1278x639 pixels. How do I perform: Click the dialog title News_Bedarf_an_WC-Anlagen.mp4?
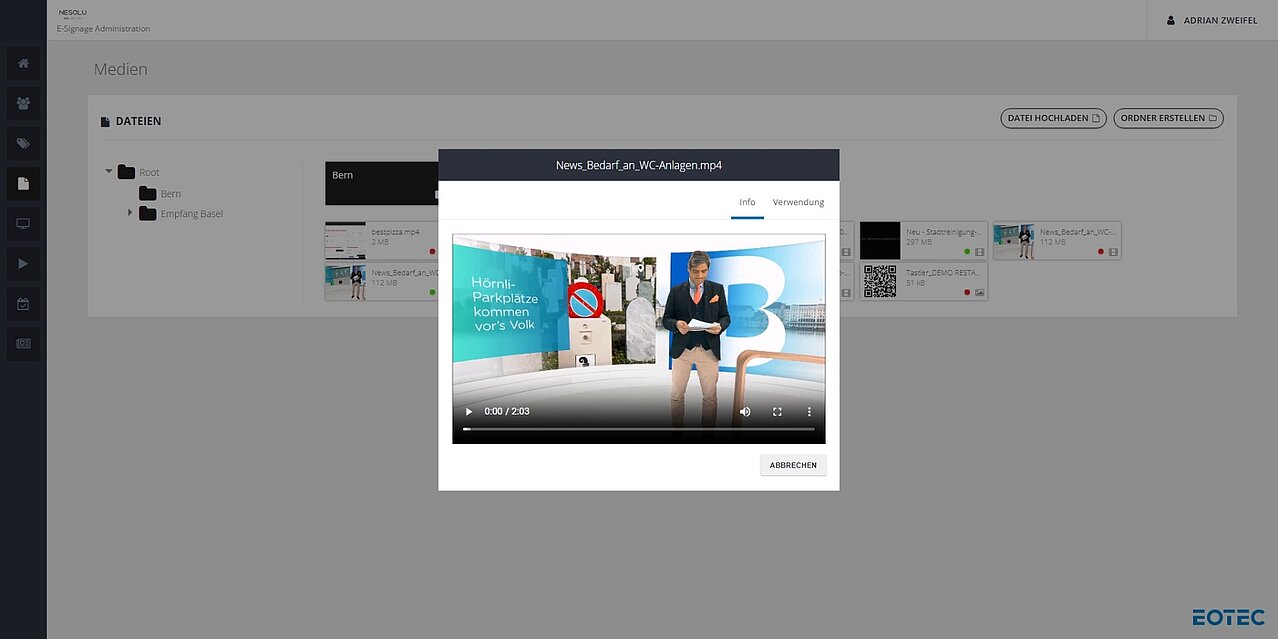(639, 165)
